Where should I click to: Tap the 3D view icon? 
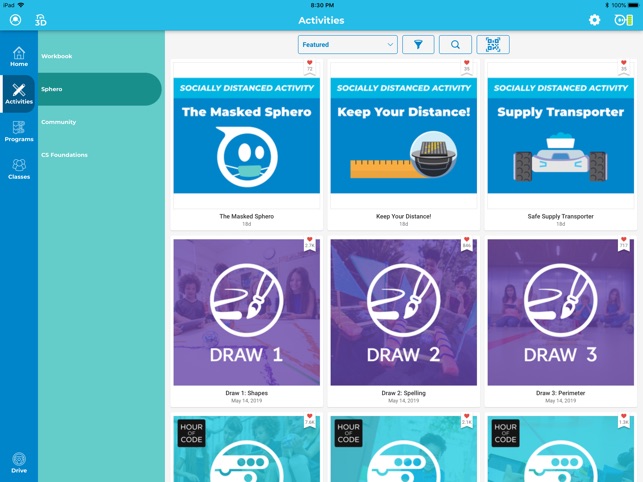(41, 20)
